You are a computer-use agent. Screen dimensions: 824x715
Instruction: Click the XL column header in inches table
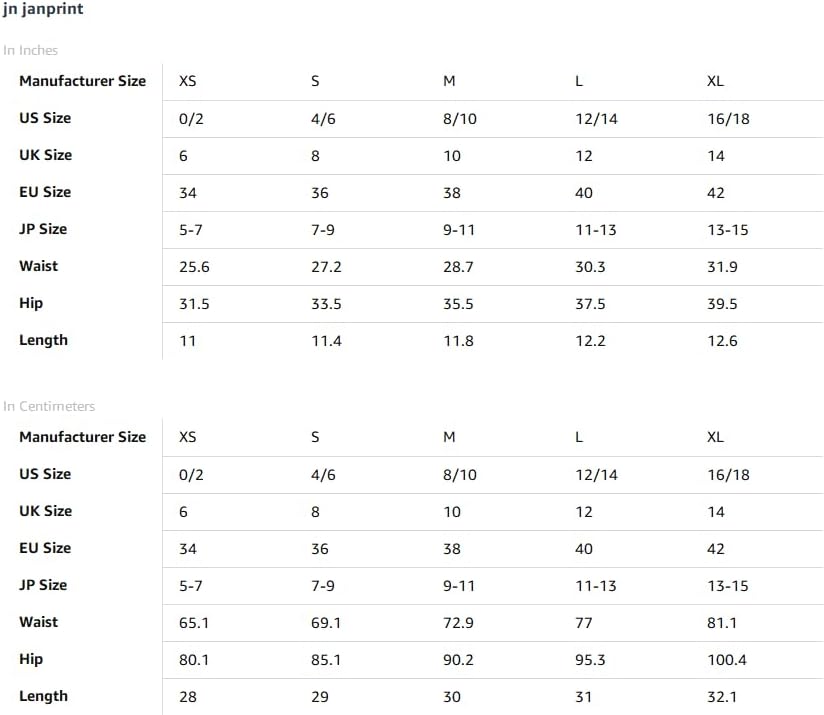[715, 81]
